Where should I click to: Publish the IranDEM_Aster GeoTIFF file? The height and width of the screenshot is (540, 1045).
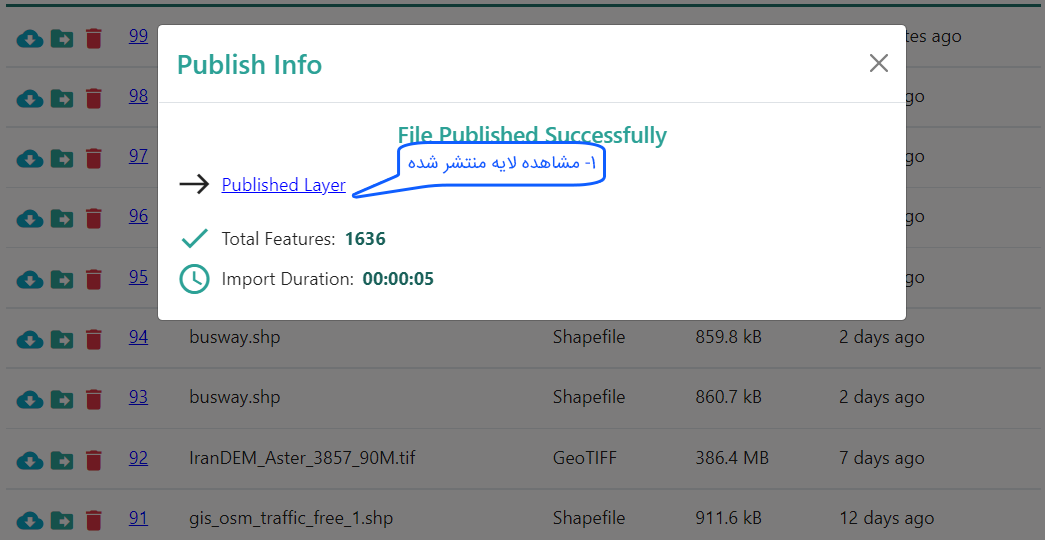[62, 460]
